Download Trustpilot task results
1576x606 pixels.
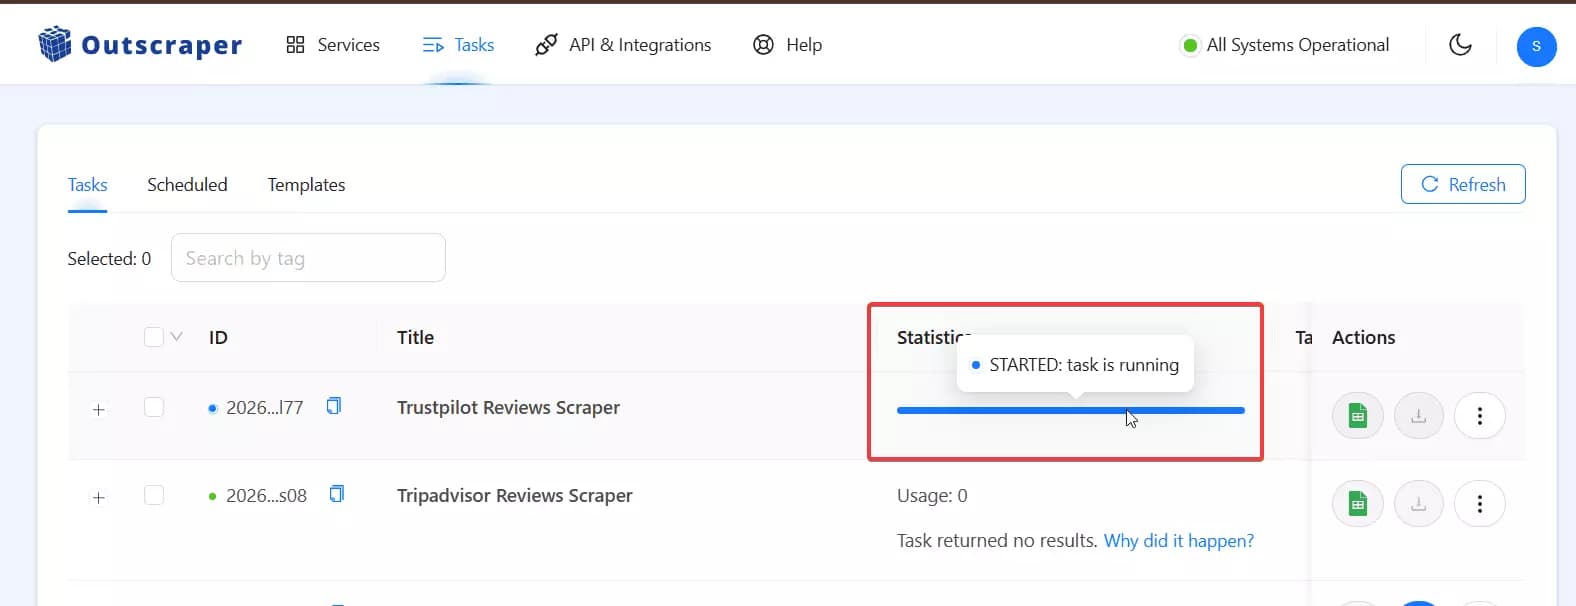[1418, 416]
